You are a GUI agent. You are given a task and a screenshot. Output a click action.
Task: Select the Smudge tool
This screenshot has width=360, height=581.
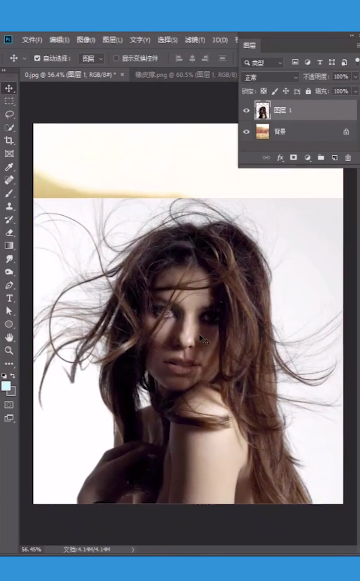[9, 259]
